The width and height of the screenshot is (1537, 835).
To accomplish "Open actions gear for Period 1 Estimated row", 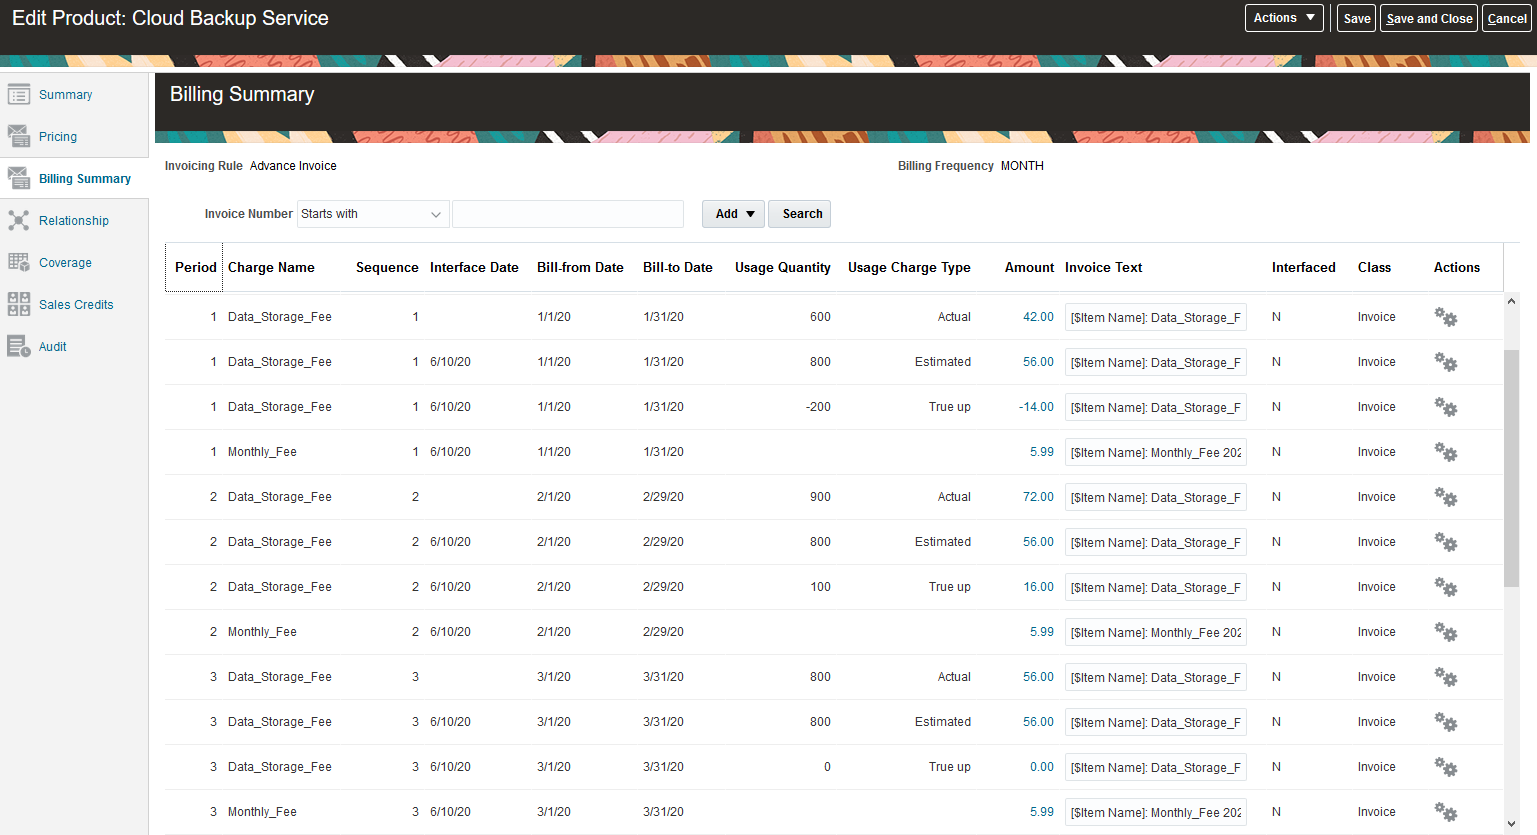I will [1446, 362].
